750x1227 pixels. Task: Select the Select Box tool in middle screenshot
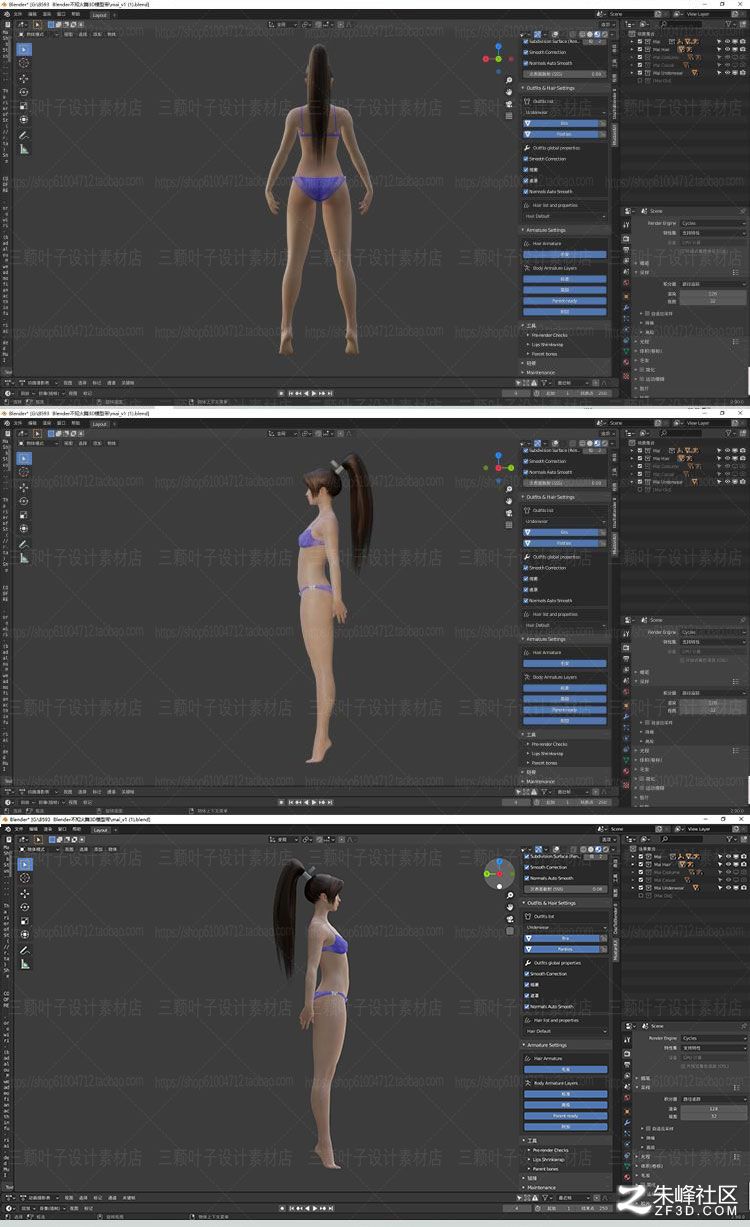[x=24, y=458]
